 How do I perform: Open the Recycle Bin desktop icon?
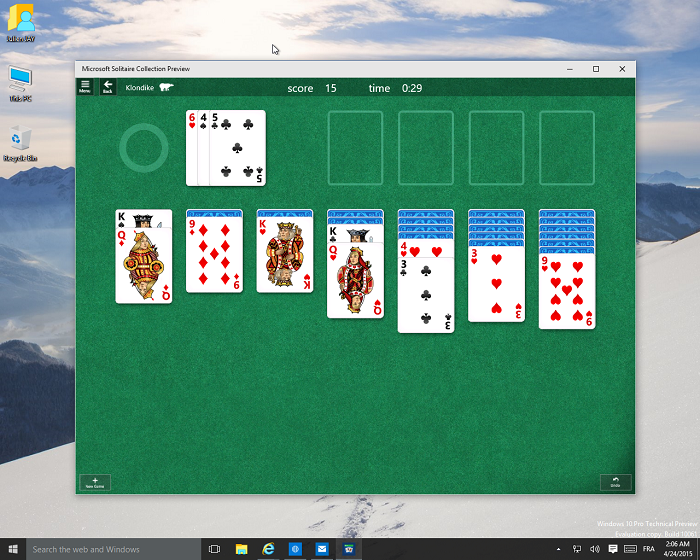tap(20, 144)
